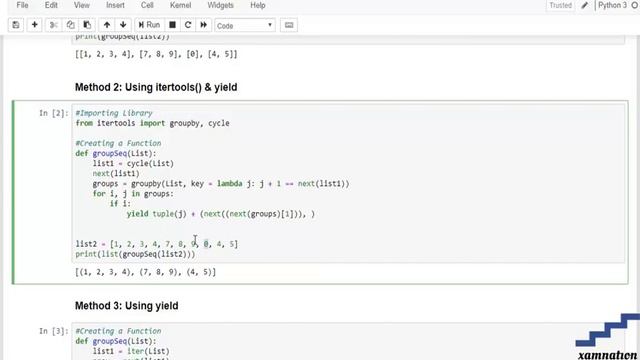This screenshot has width=640, height=360.
Task: Click the 'print(list(groupSeq(list2)))' line
Action: 136,254
